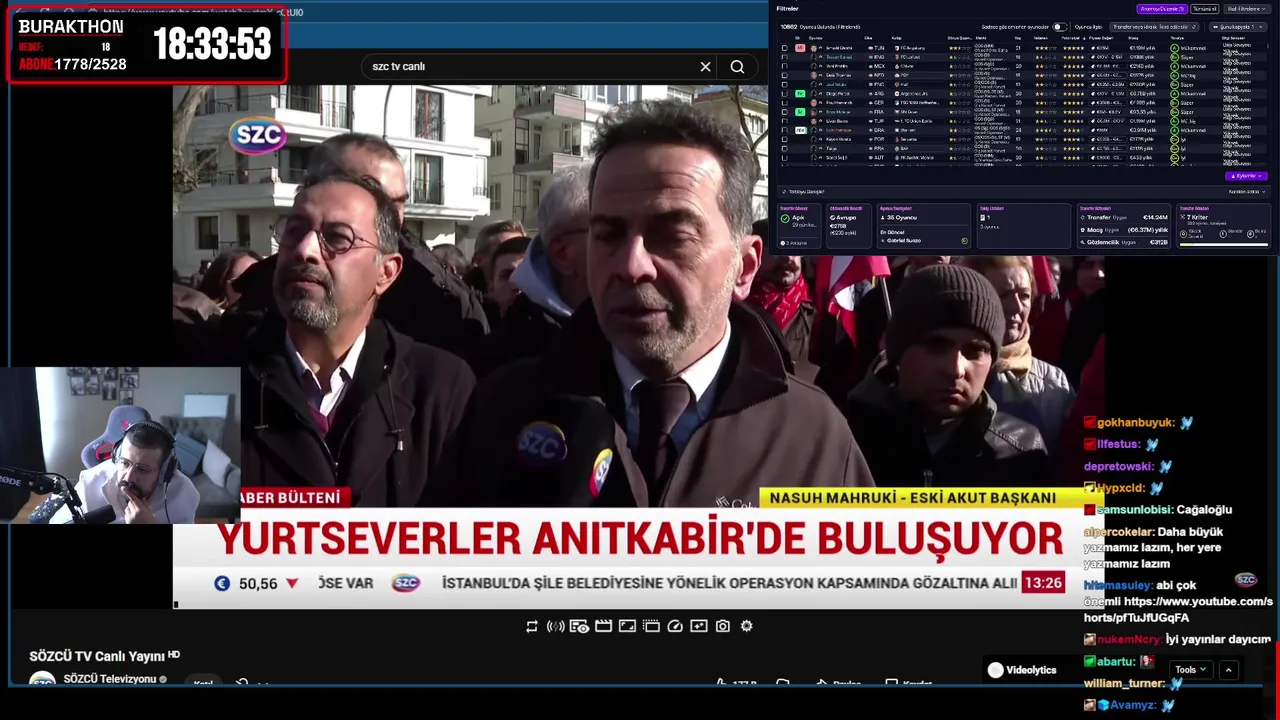Click the green recommendation circle on the TUN row

coord(1174,48)
